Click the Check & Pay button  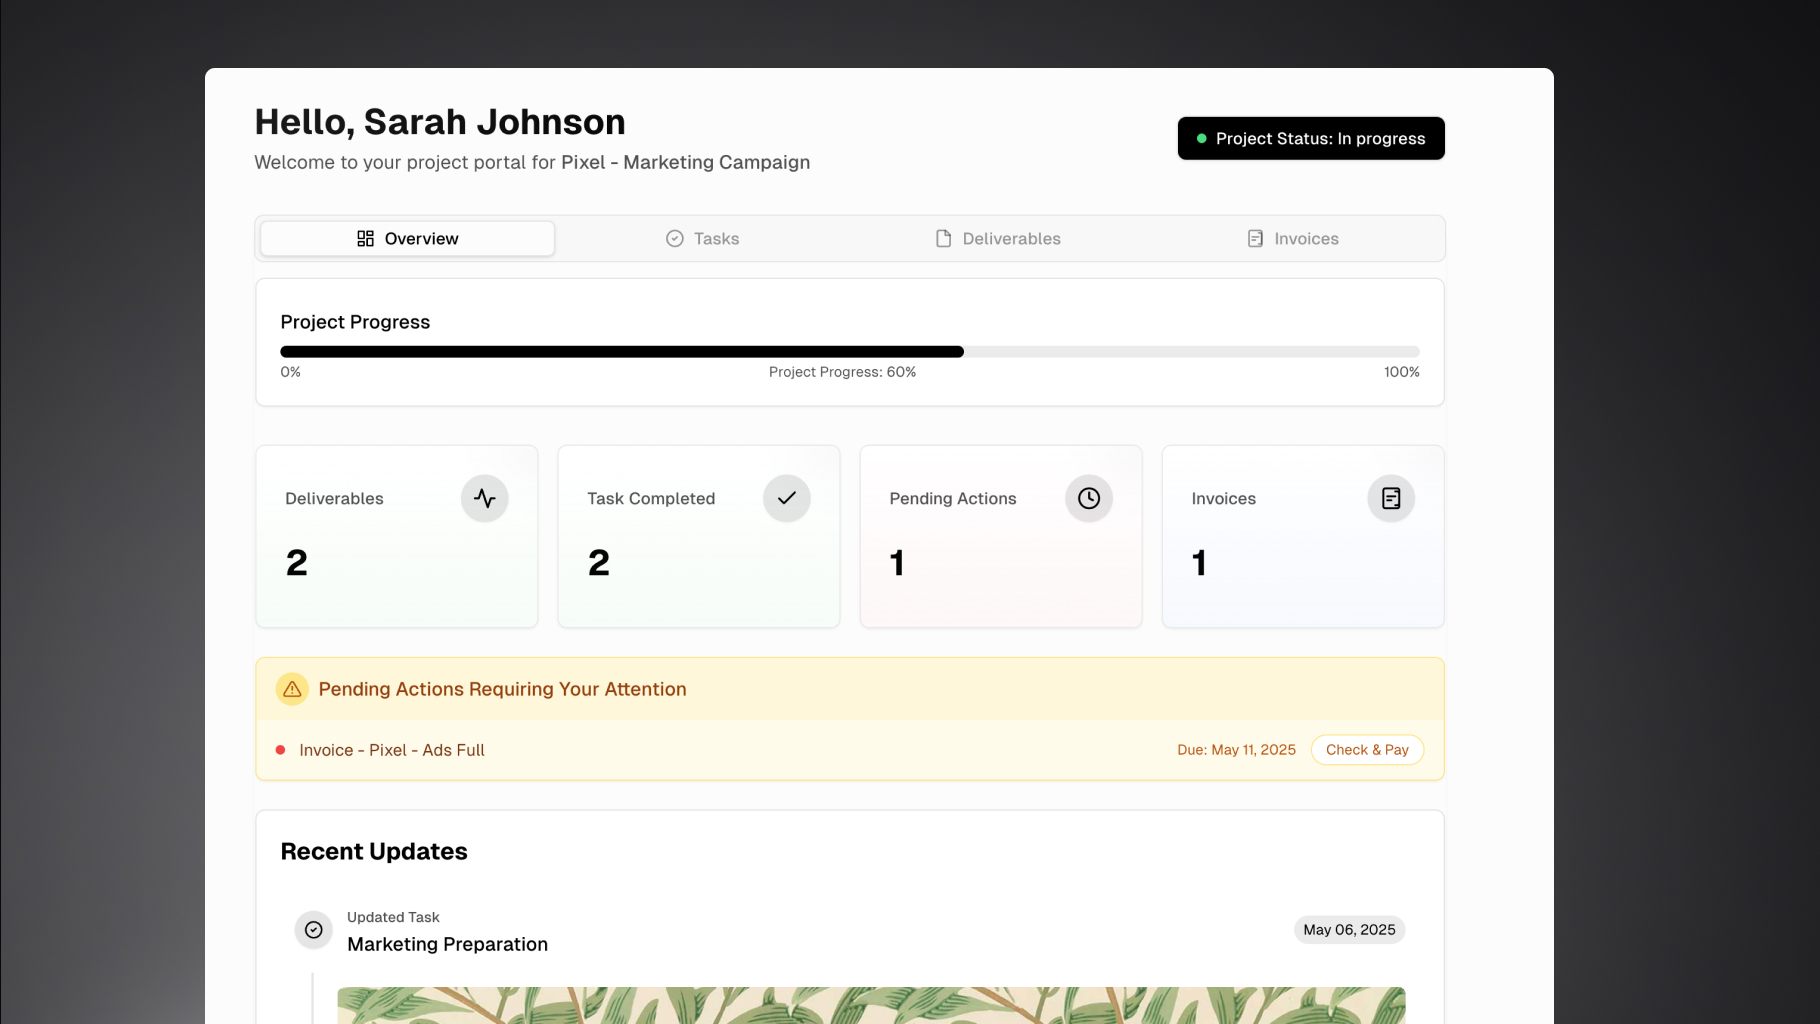click(1367, 750)
